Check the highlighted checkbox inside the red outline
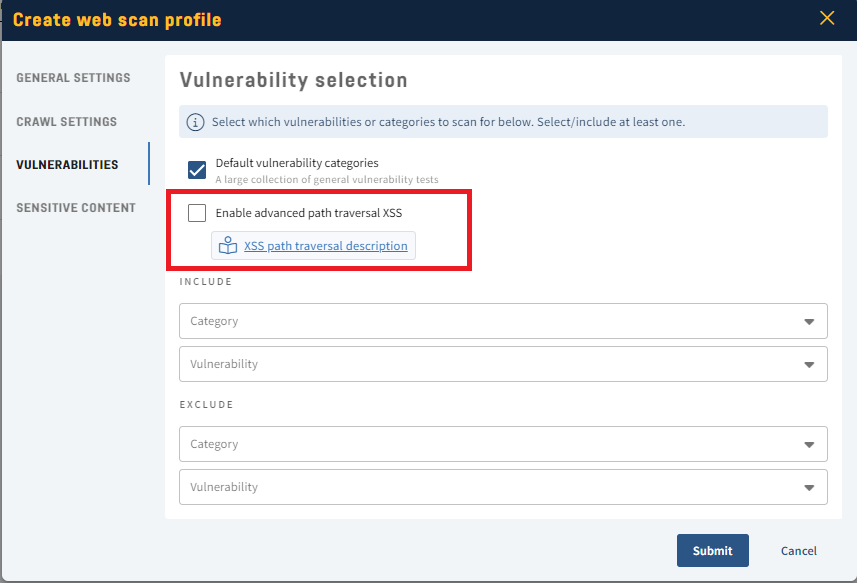 click(x=196, y=213)
